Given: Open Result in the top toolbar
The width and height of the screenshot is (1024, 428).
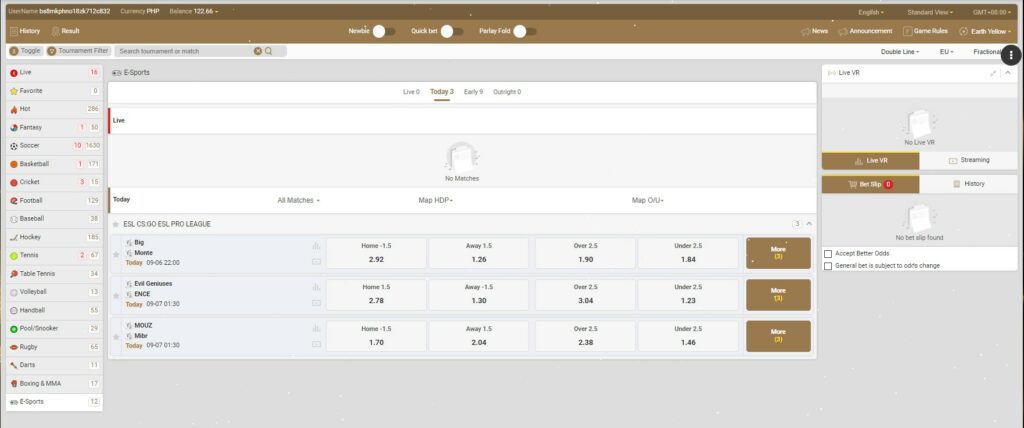Looking at the screenshot, I should 65,31.
